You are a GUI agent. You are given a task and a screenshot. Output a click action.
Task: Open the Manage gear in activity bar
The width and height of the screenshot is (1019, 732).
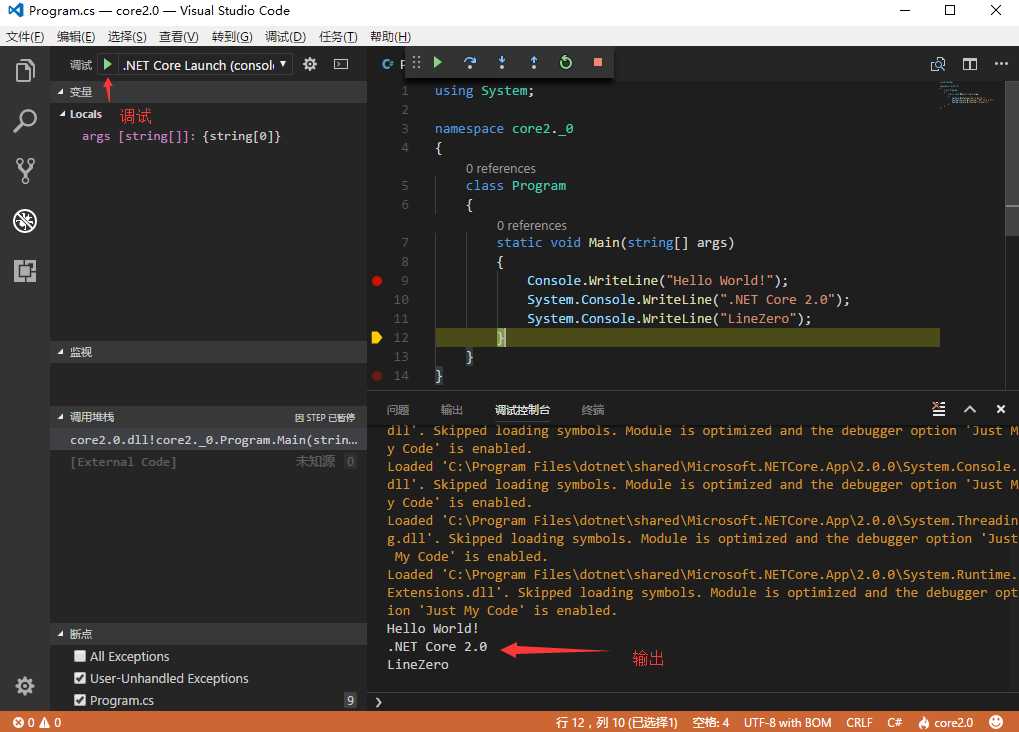[x=25, y=686]
